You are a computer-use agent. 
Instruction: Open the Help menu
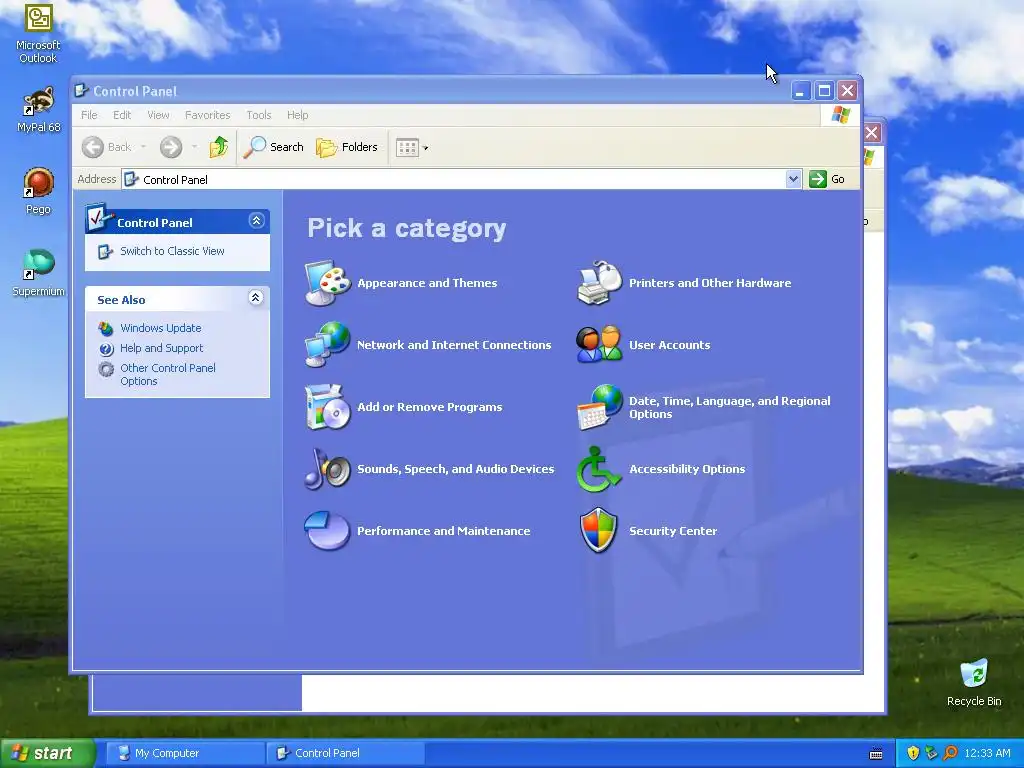[297, 115]
